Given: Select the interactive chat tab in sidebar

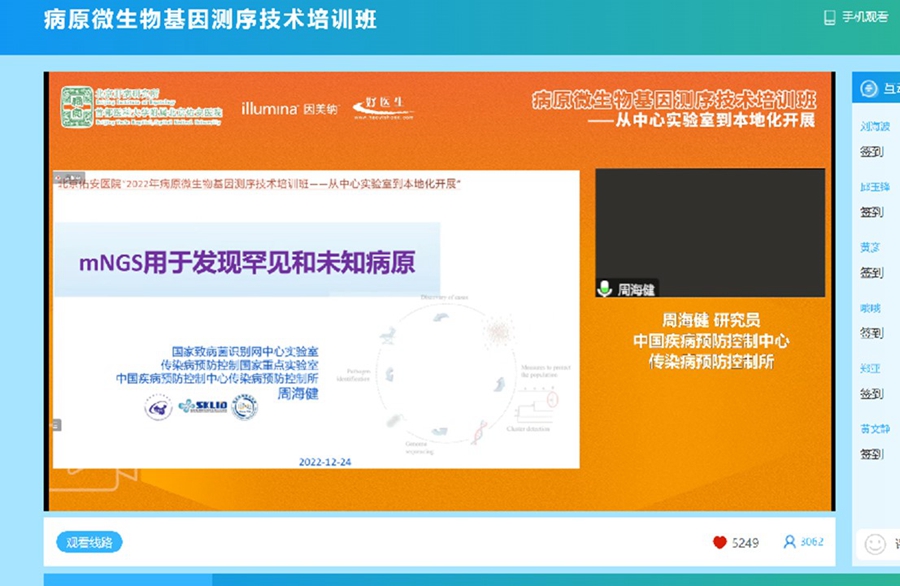Looking at the screenshot, I should 890,89.
